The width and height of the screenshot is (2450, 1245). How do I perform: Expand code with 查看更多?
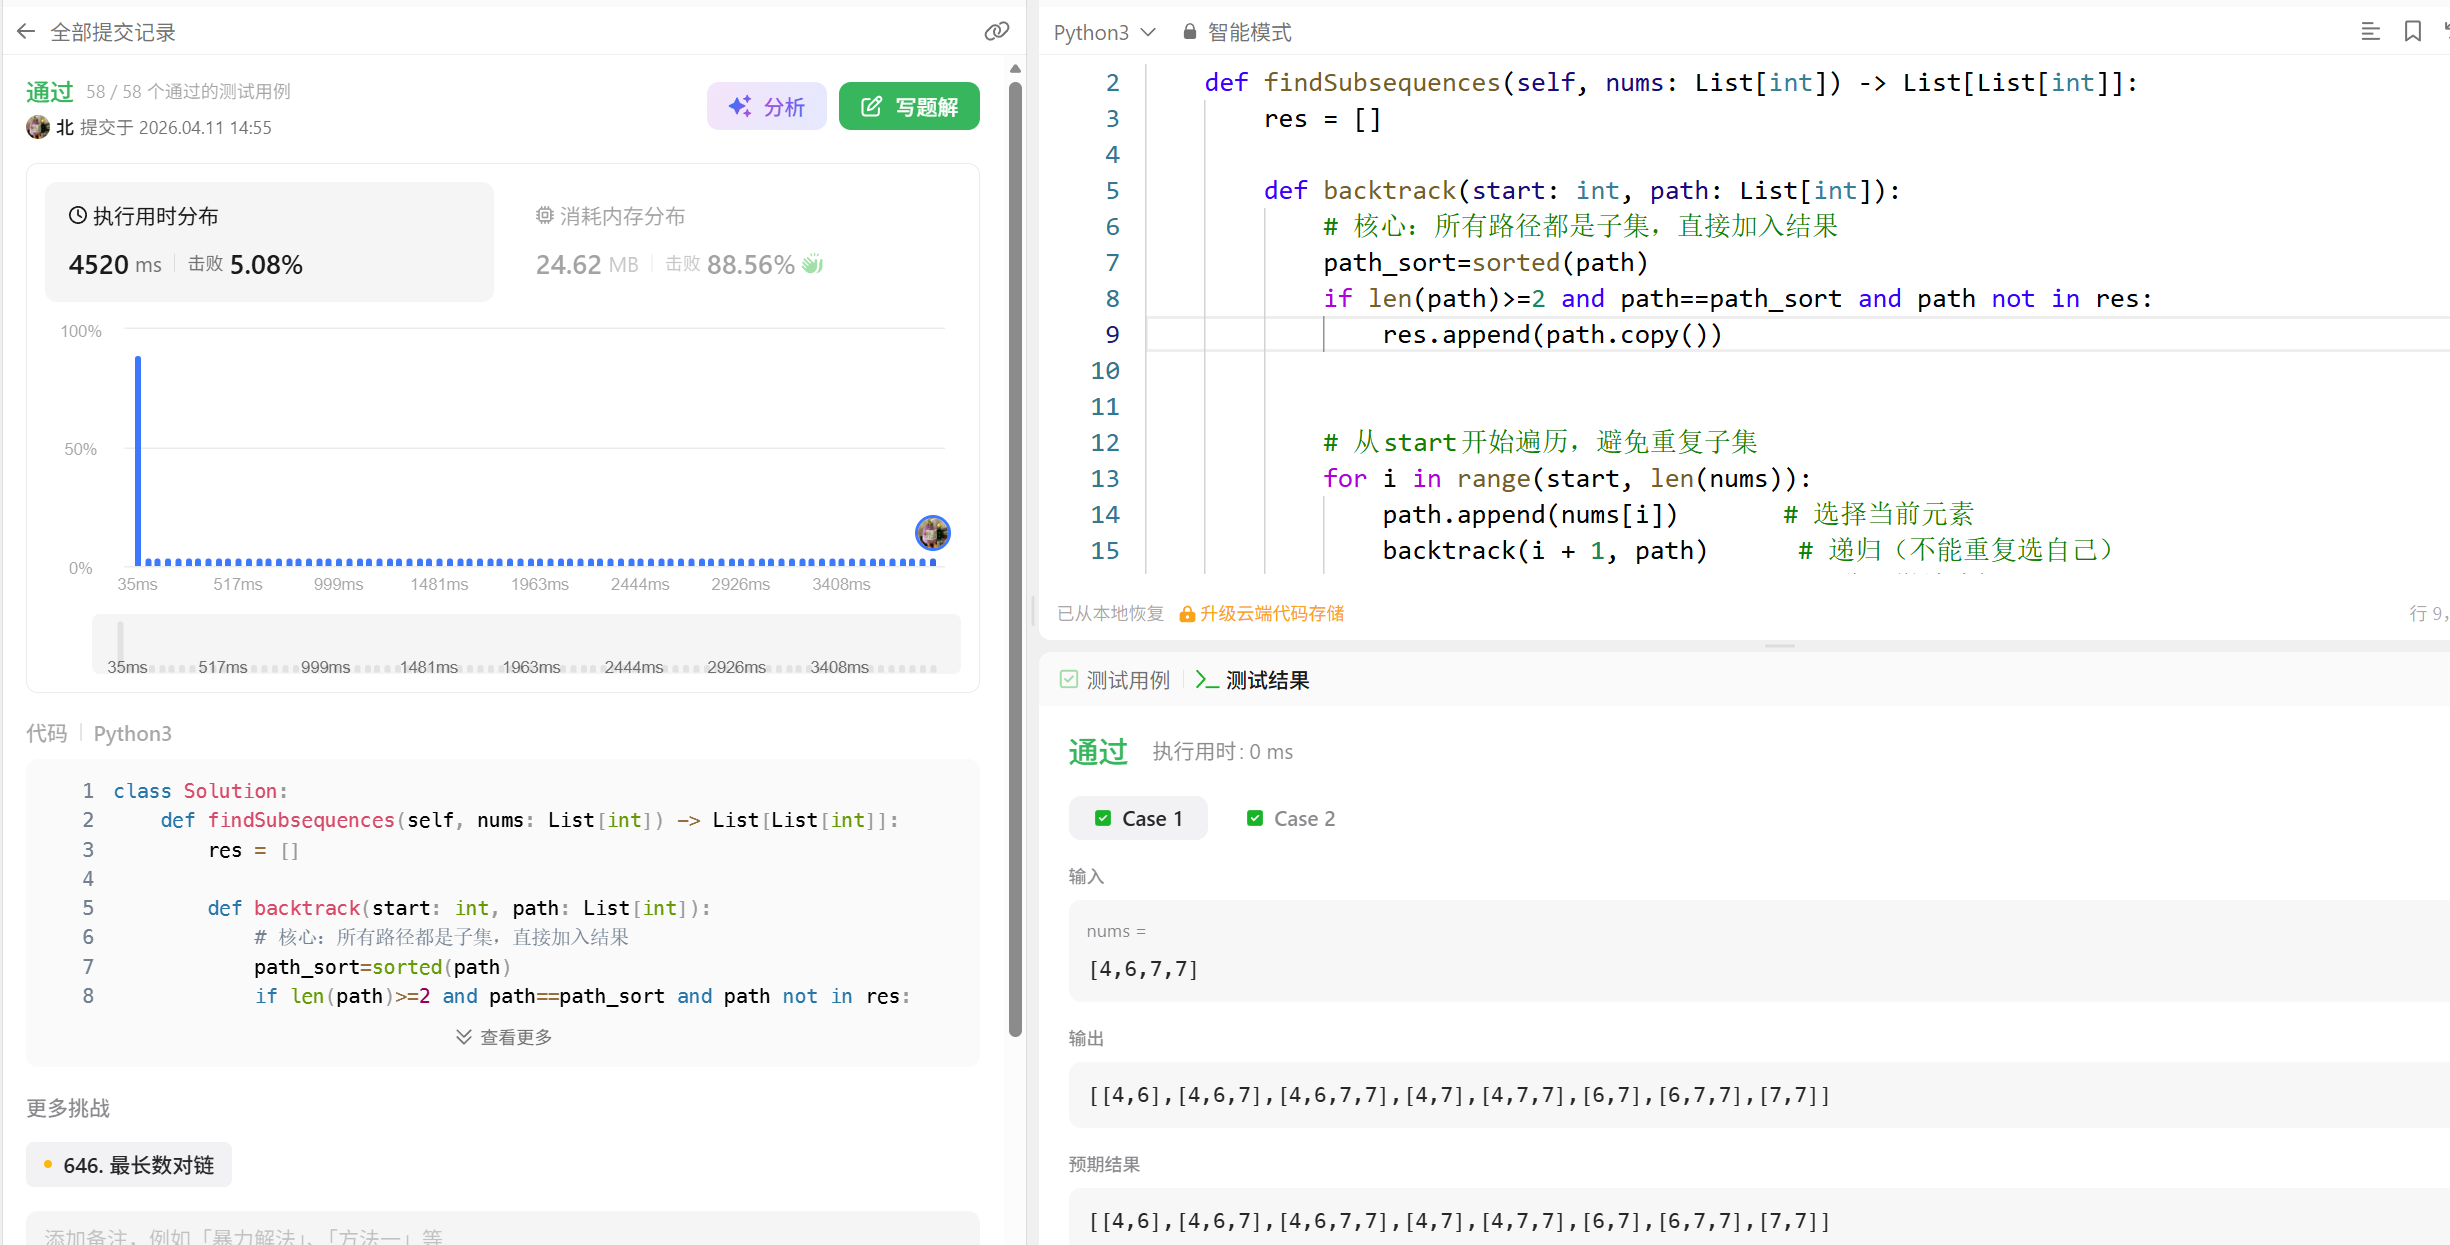[x=504, y=1037]
